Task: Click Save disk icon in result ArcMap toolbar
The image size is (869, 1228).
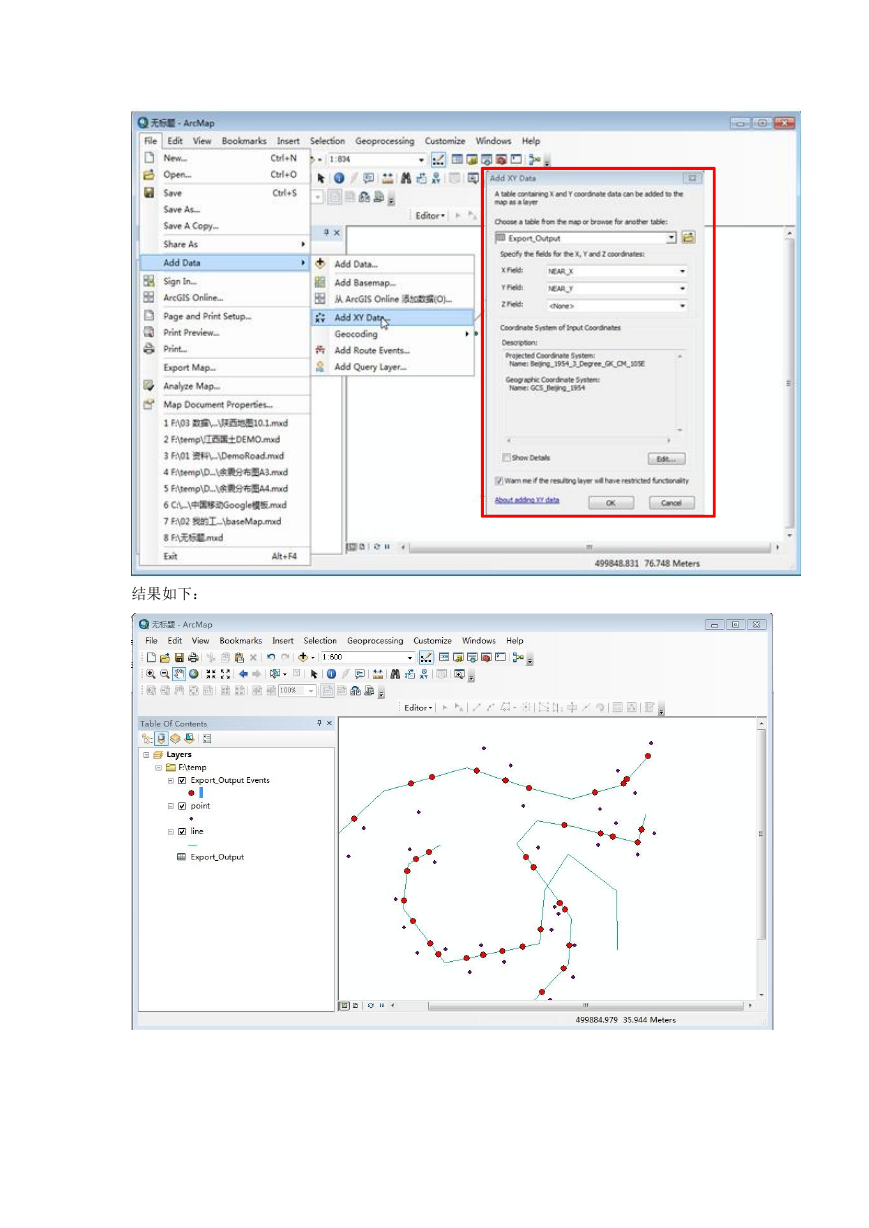Action: point(179,657)
